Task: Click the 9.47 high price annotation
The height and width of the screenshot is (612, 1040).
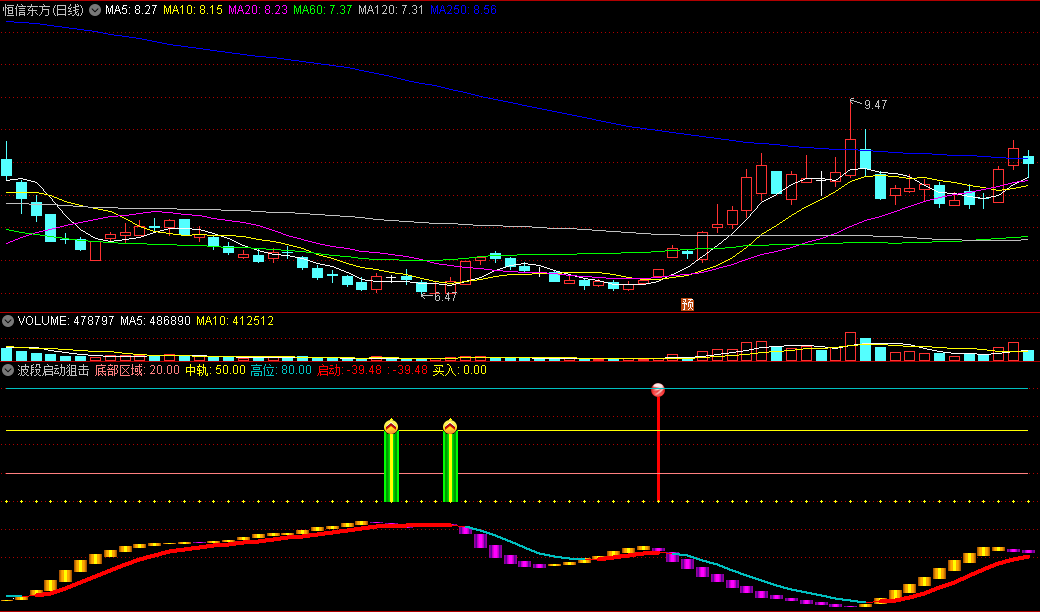Action: pos(876,105)
